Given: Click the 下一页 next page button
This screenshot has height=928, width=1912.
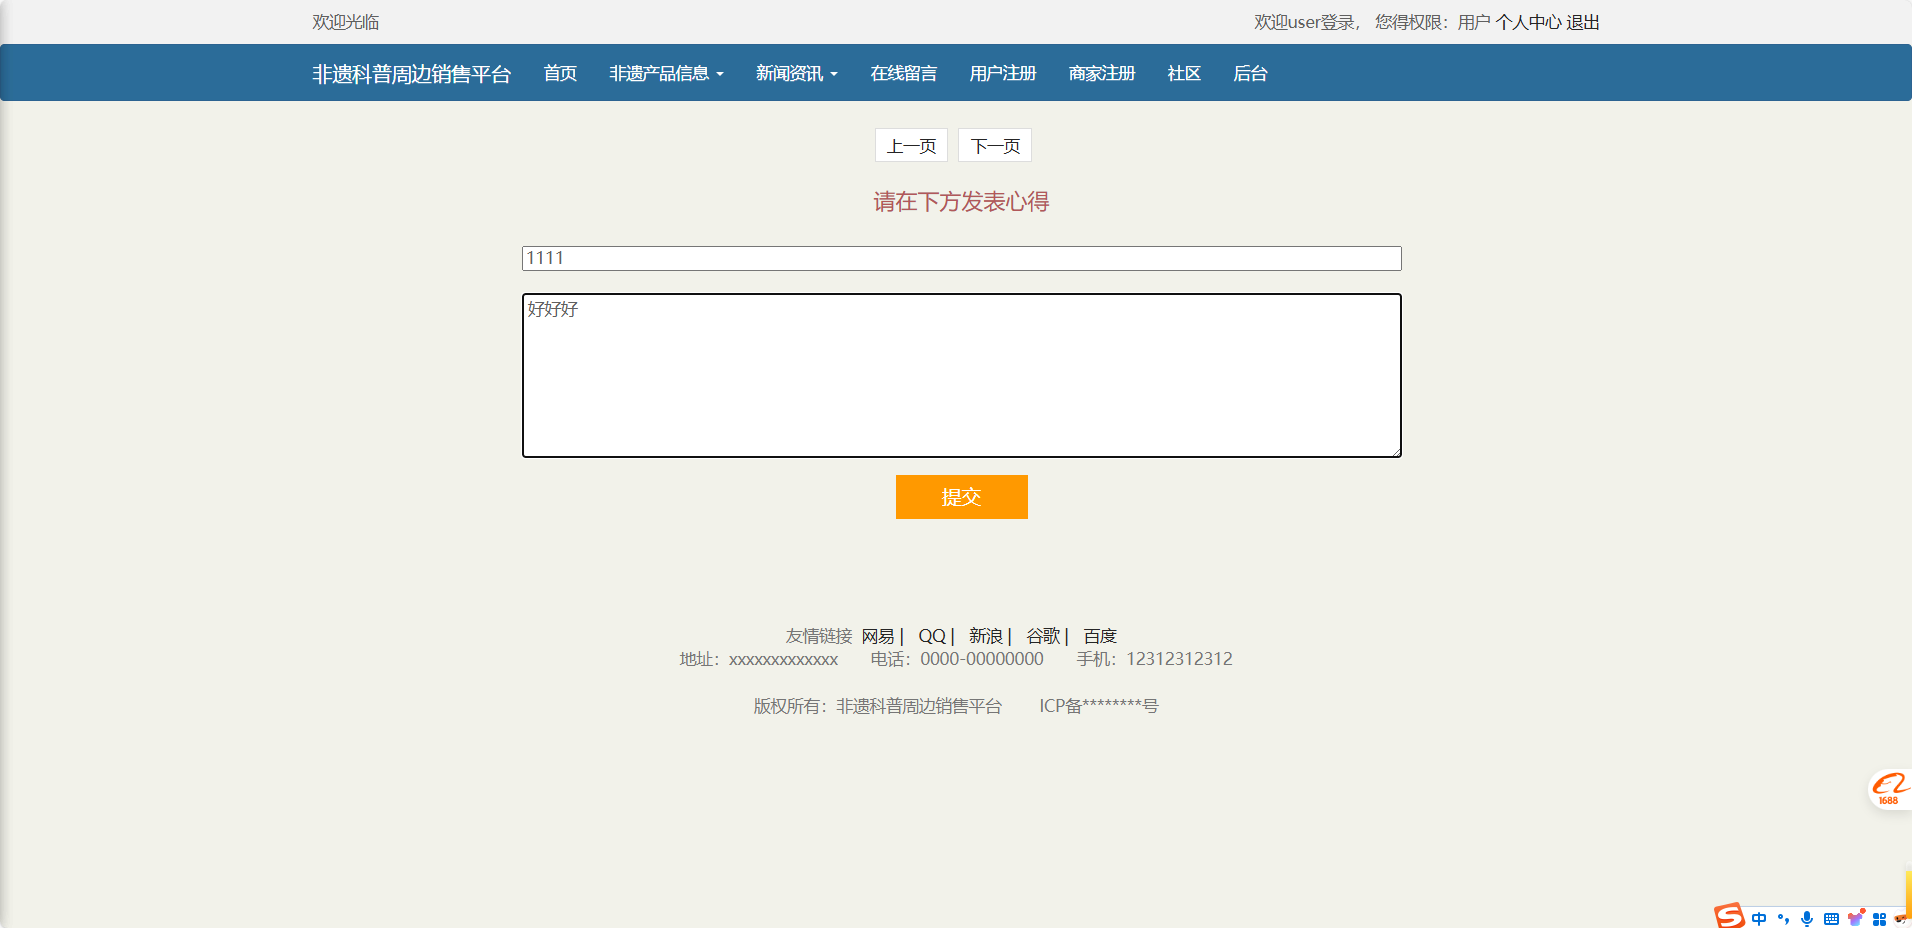Looking at the screenshot, I should [x=994, y=145].
